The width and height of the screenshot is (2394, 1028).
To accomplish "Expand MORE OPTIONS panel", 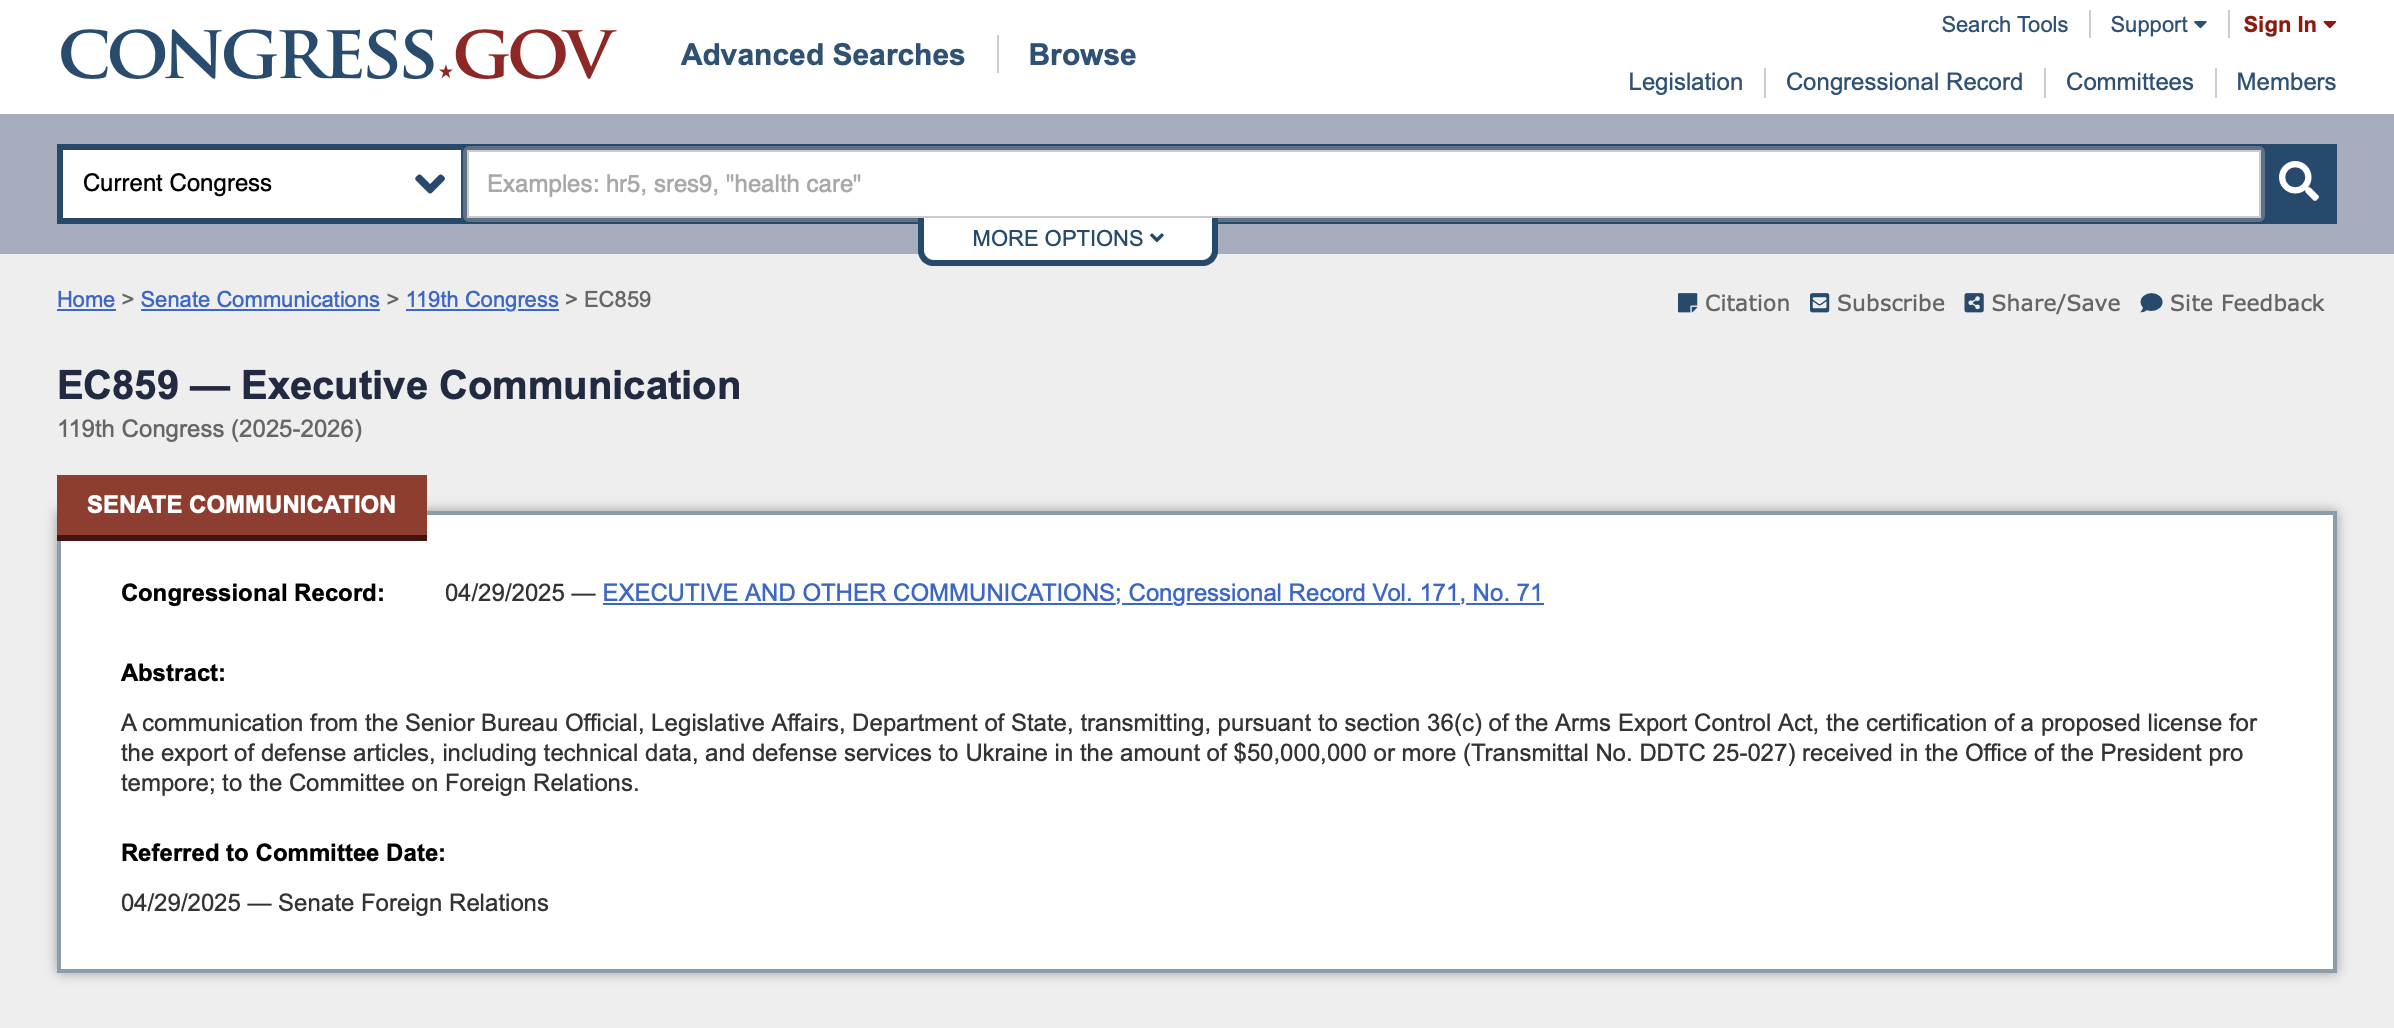I will [1067, 238].
